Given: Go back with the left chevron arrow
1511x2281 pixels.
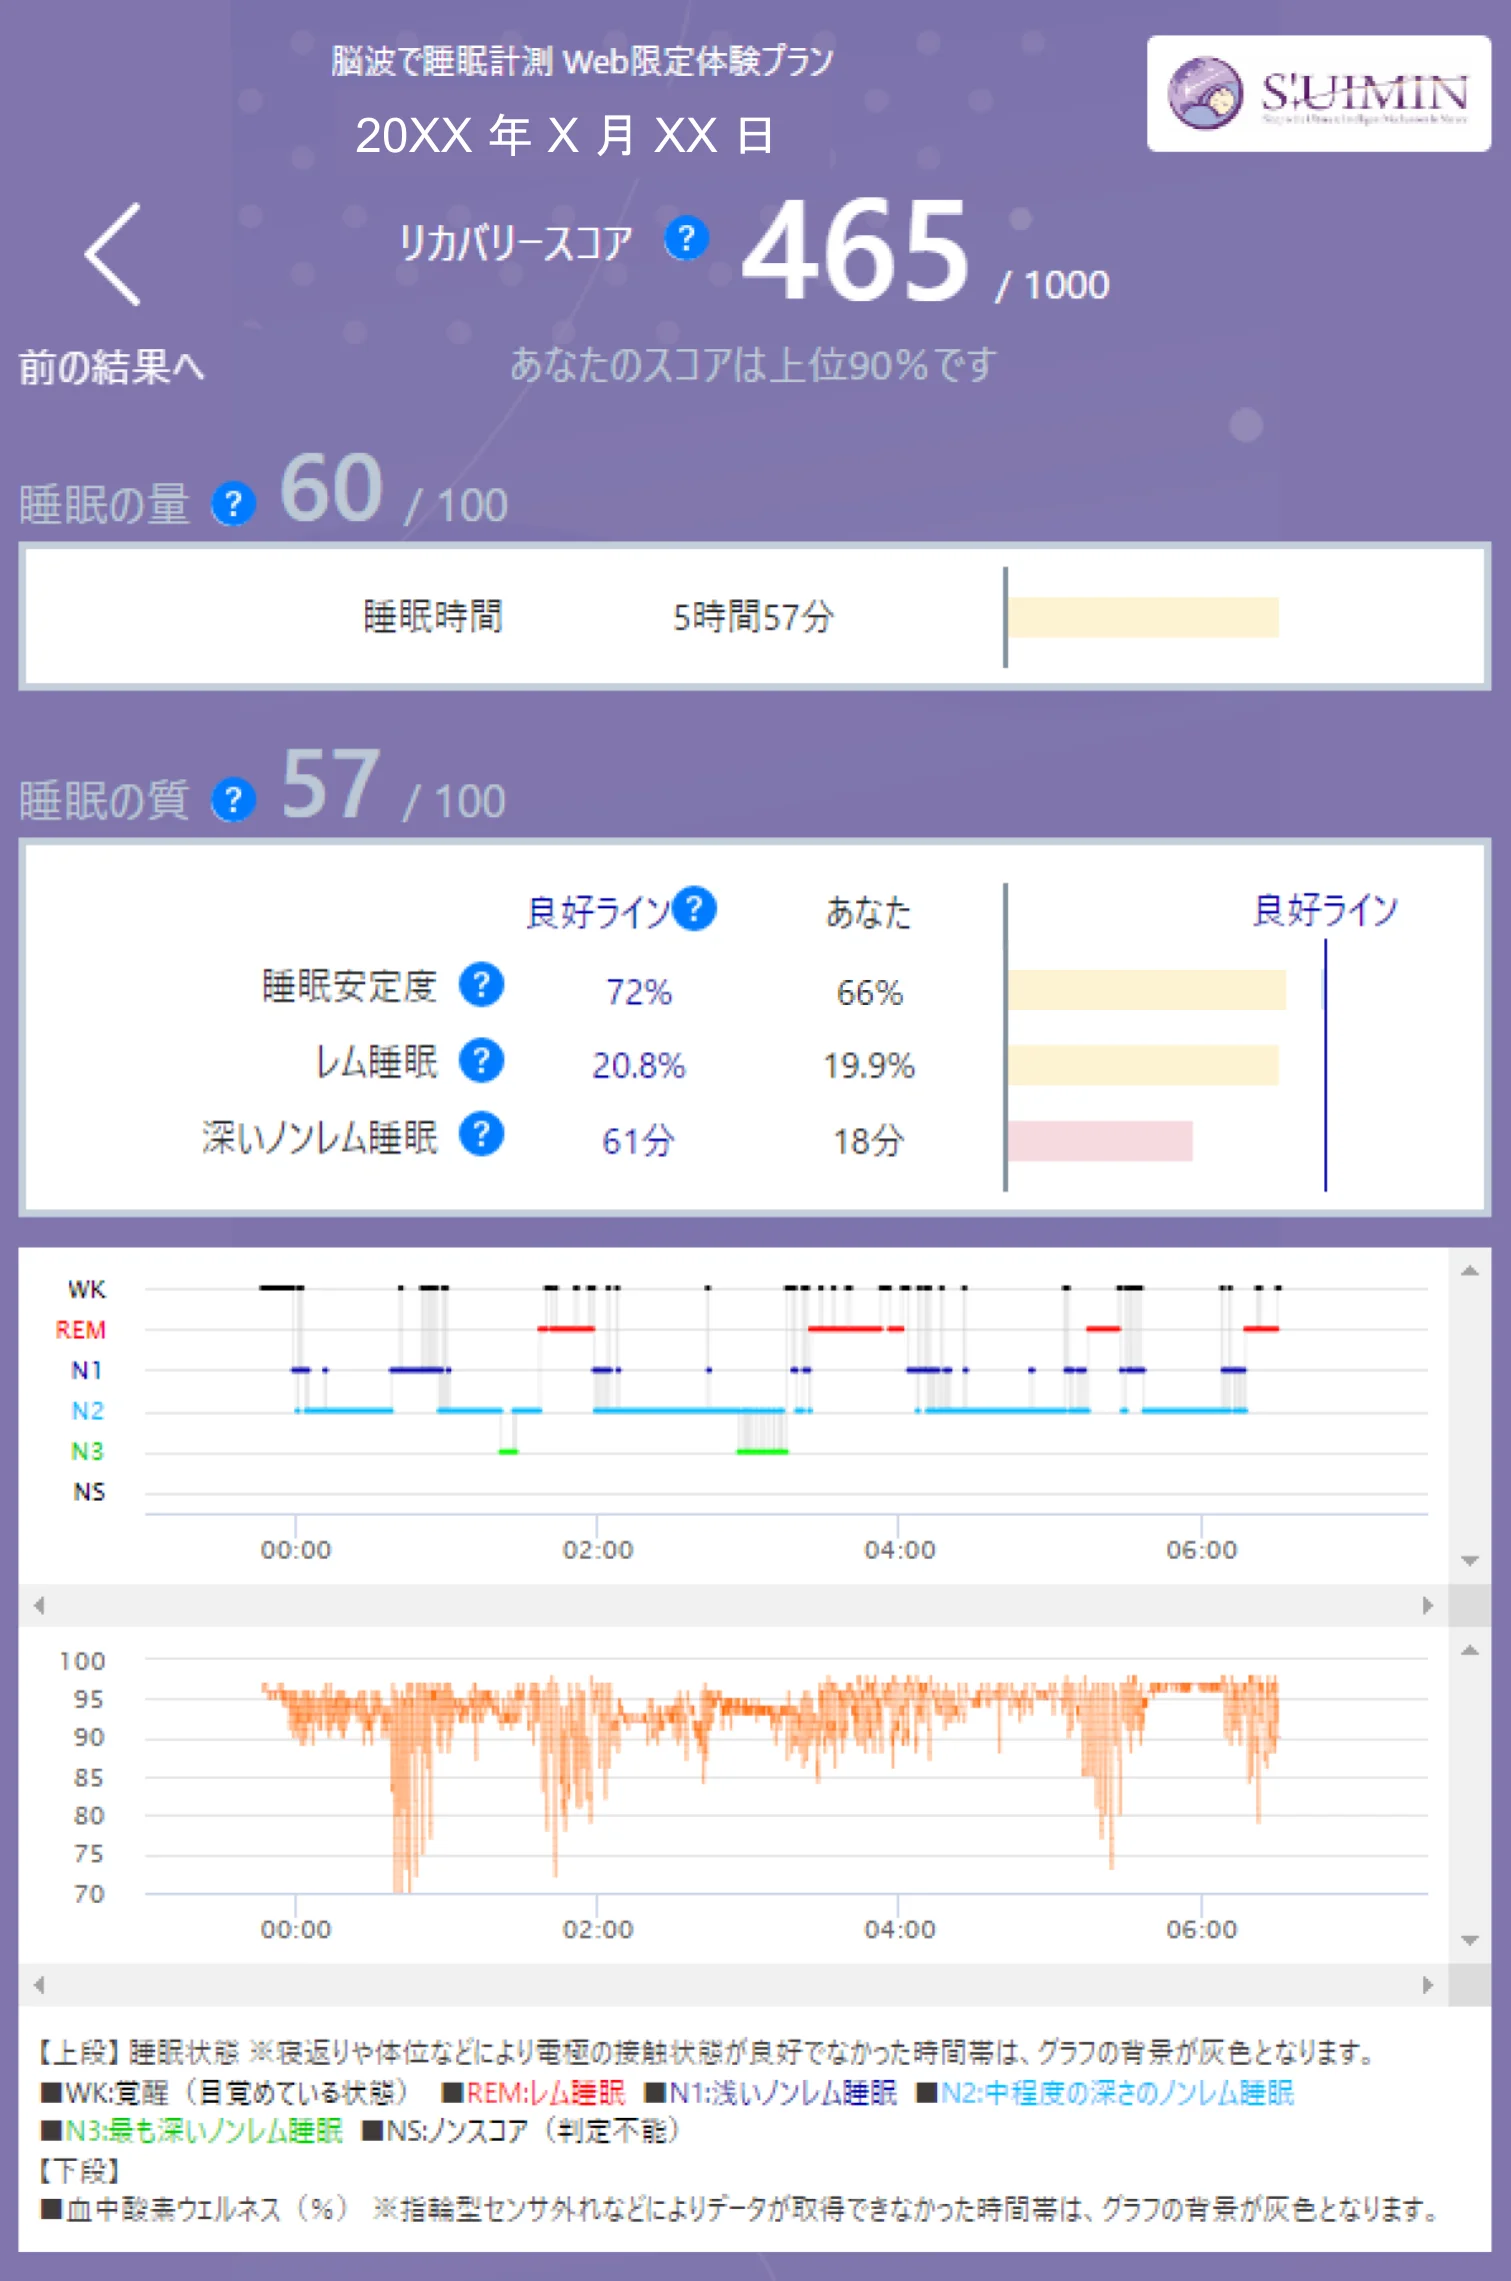Looking at the screenshot, I should coord(112,254).
